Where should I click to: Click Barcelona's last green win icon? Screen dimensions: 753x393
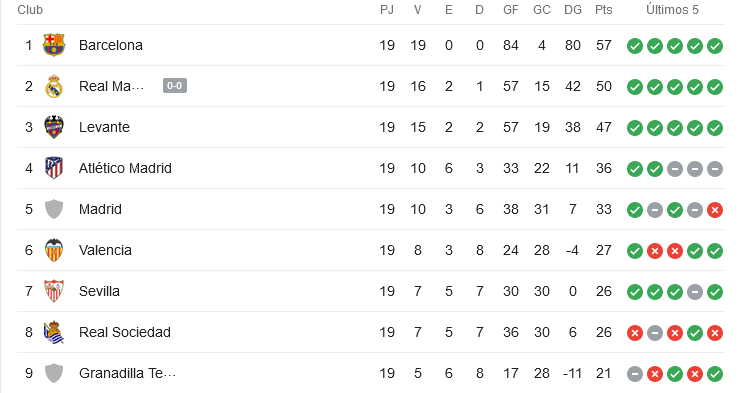pos(715,46)
